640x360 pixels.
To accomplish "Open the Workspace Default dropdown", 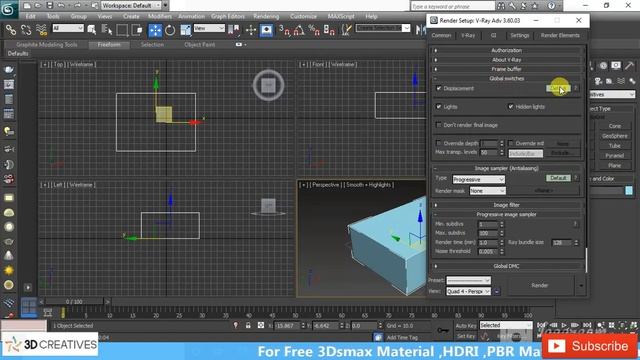I will pyautogui.click(x=131, y=6).
